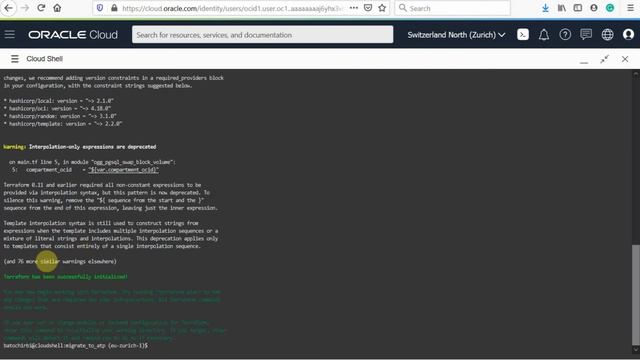This screenshot has height=360, width=640.
Task: Click the hashicorp/random version line
Action: pos(60,116)
